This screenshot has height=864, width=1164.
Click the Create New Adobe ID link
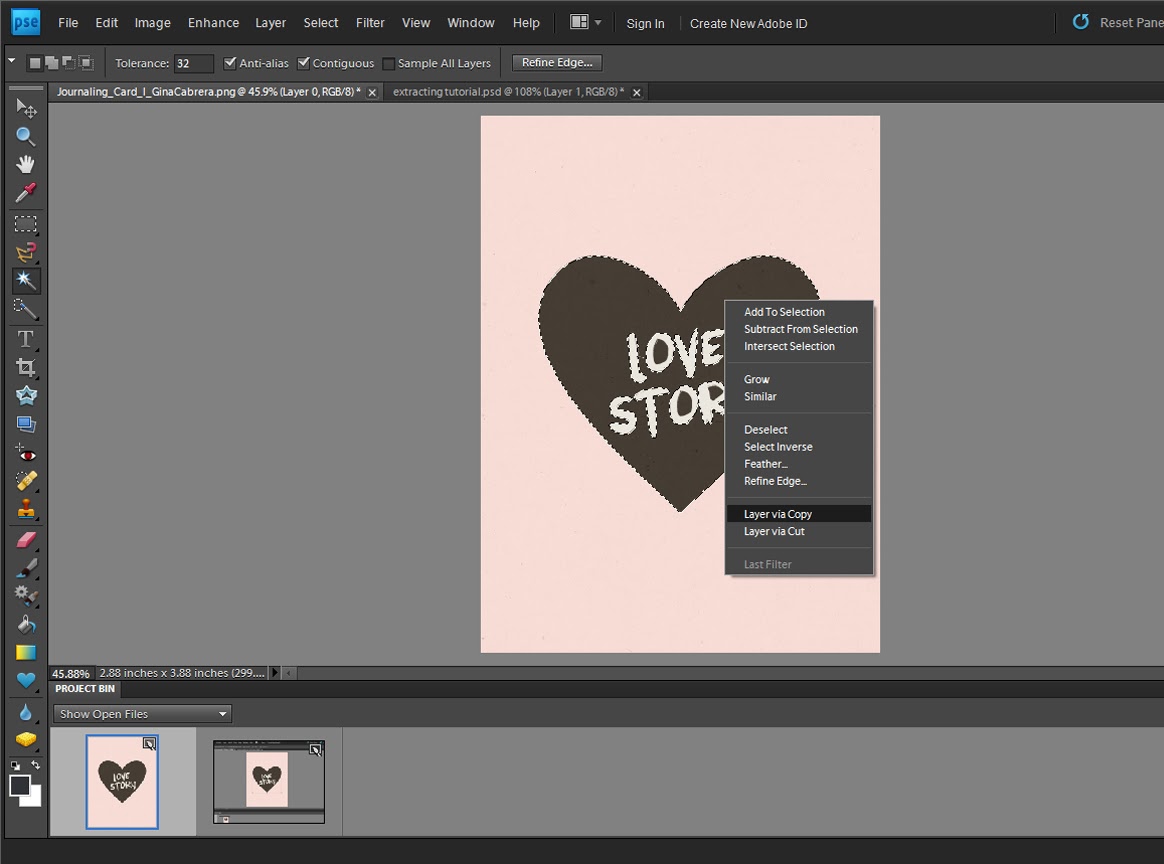click(x=748, y=23)
